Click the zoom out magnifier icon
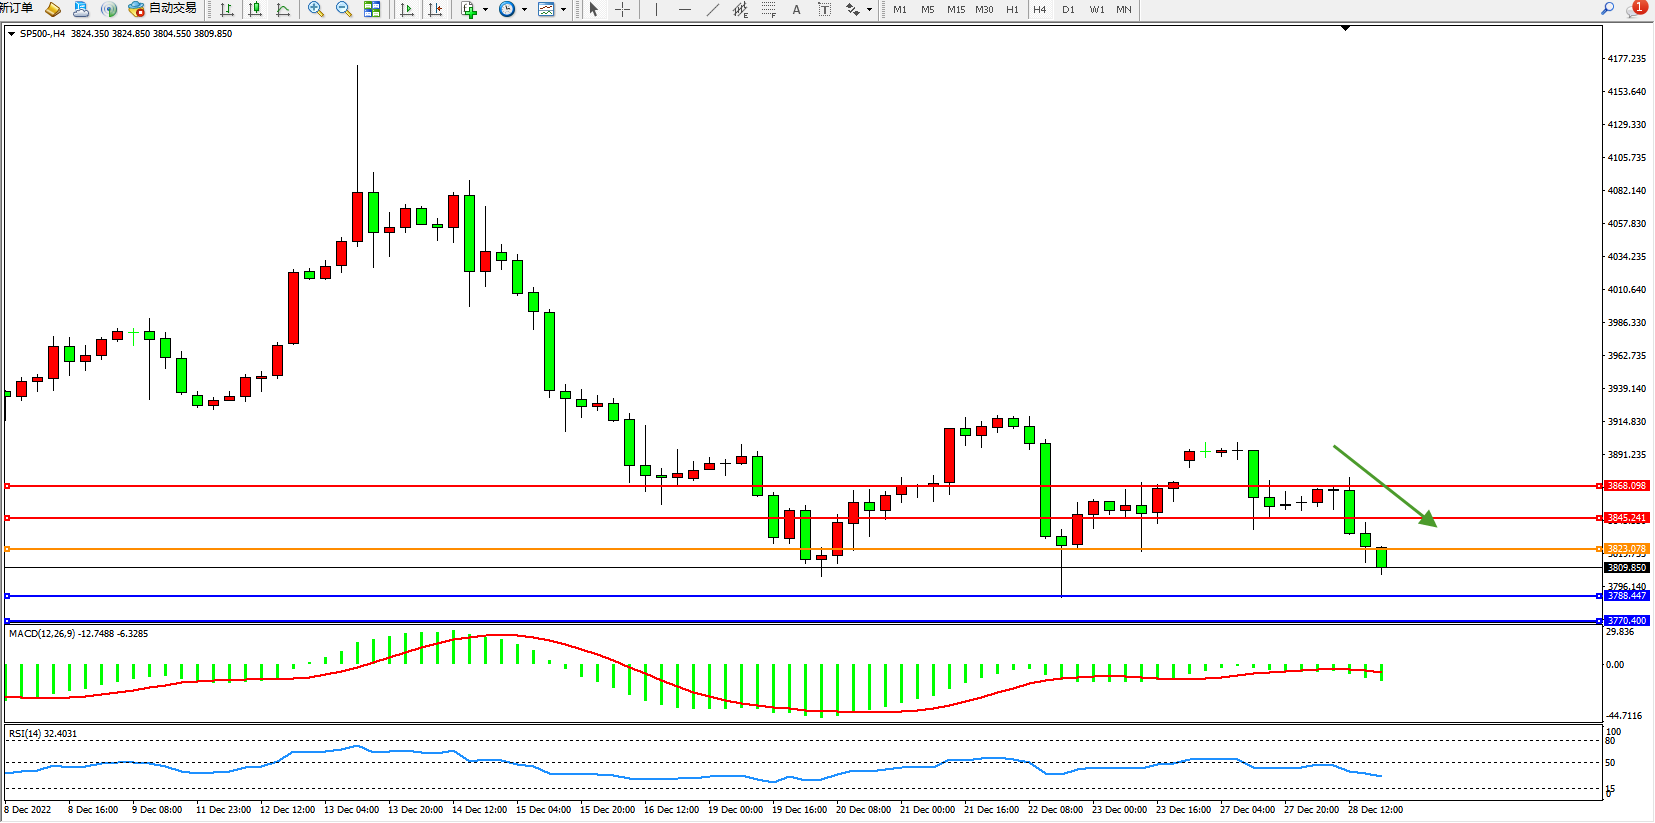Screen dimensions: 1655x823 pos(343,9)
